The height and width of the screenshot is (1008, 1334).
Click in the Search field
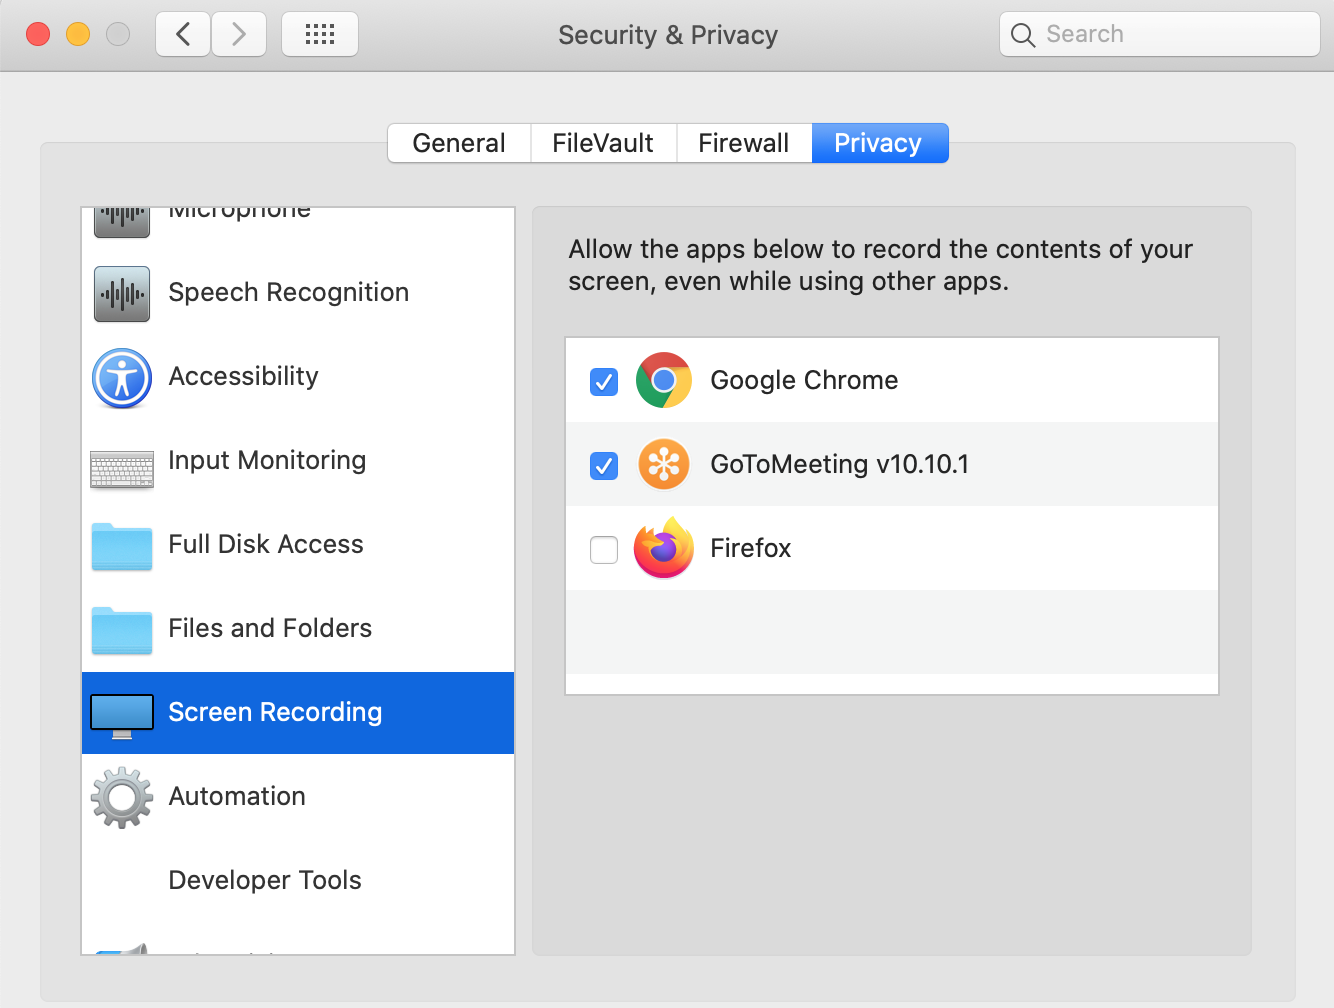point(1160,35)
